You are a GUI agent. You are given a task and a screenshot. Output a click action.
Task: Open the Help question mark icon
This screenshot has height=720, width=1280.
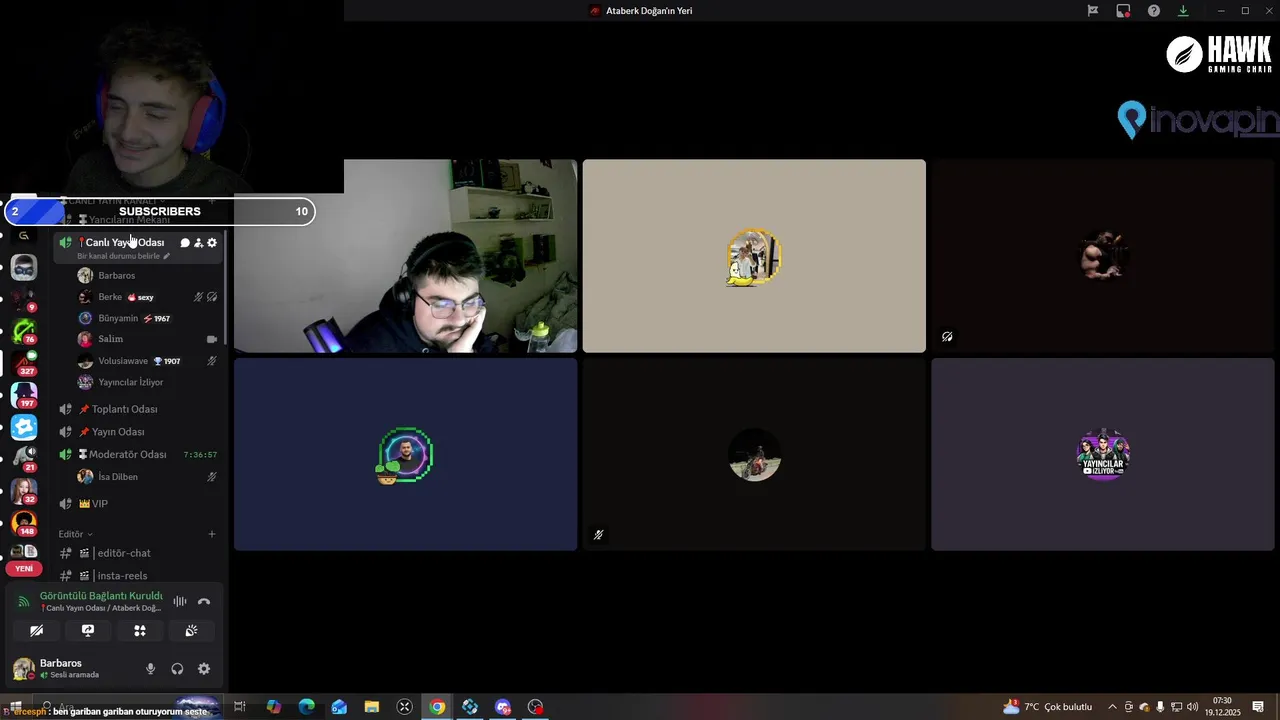[1154, 11]
